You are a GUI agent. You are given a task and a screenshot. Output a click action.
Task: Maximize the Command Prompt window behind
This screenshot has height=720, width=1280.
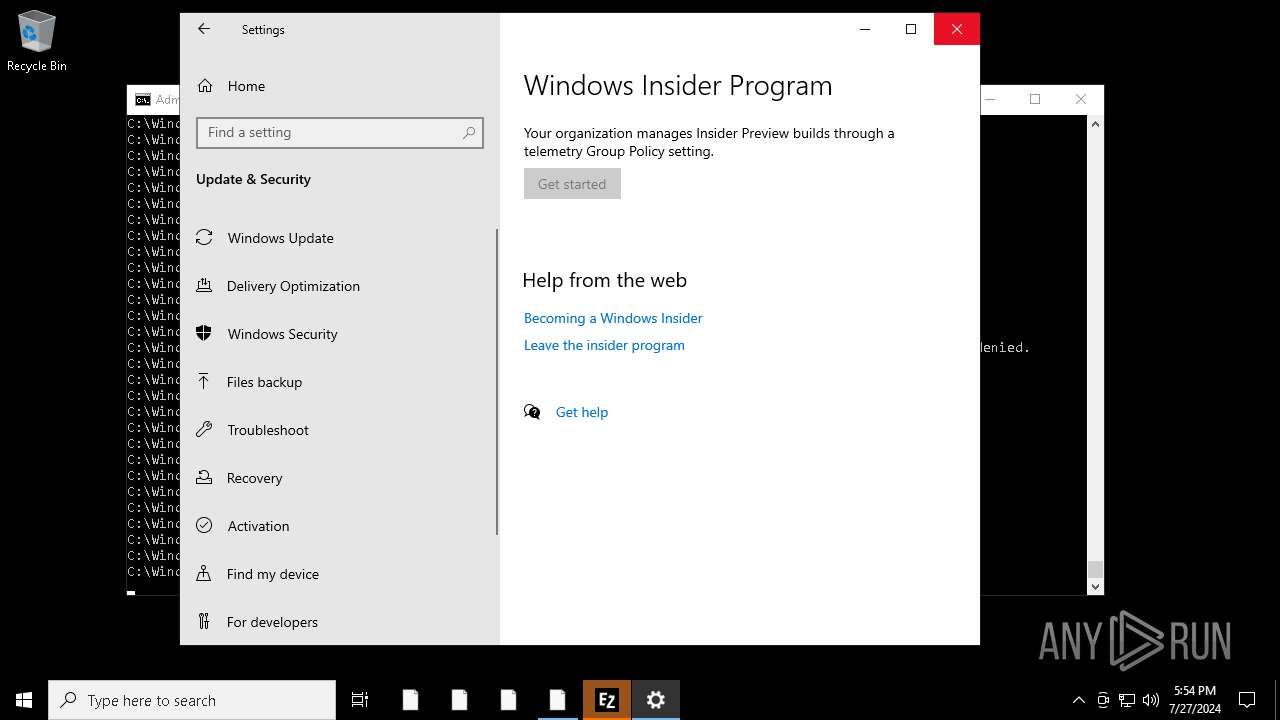click(x=1035, y=99)
